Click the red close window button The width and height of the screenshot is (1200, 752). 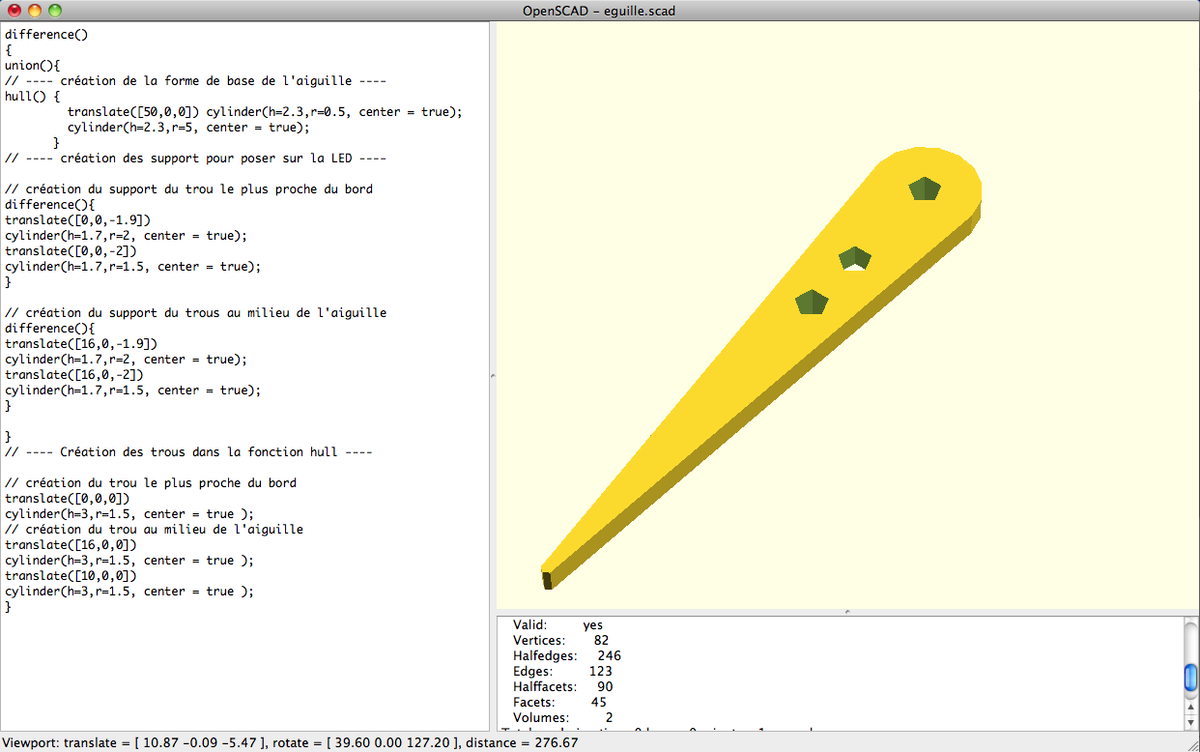tap(14, 10)
